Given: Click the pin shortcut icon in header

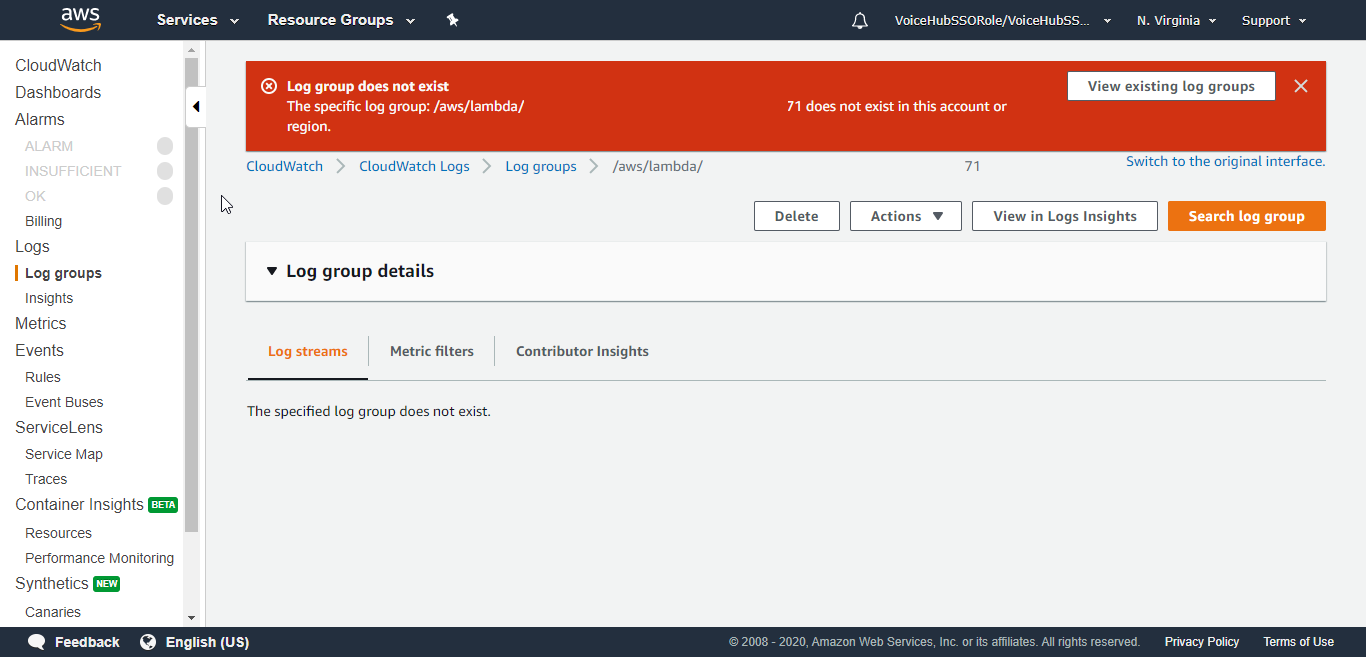Looking at the screenshot, I should pyautogui.click(x=452, y=20).
